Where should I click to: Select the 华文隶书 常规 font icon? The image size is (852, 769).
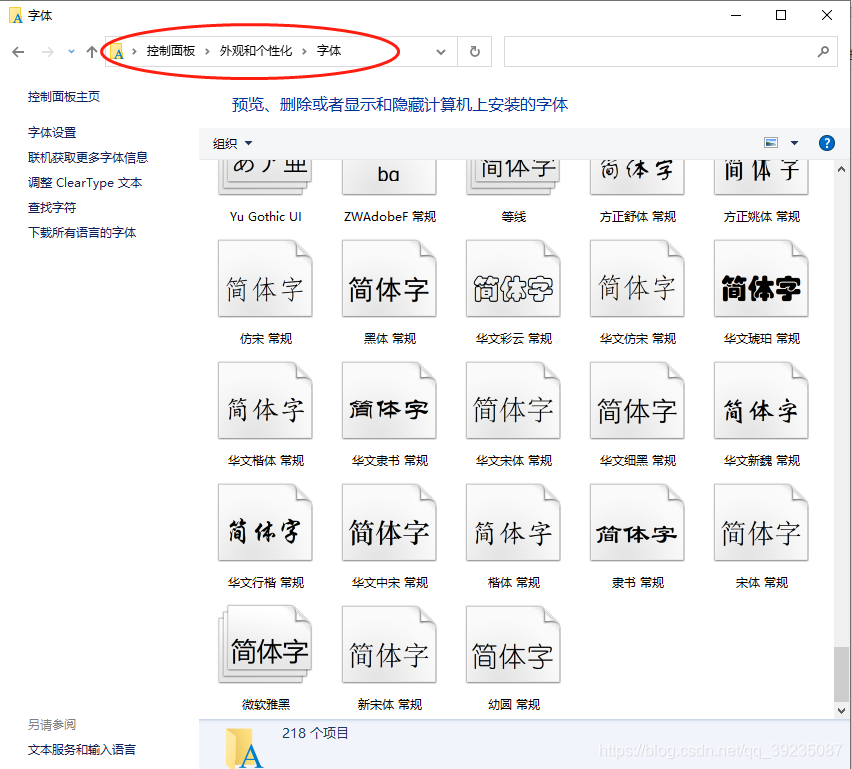[389, 400]
